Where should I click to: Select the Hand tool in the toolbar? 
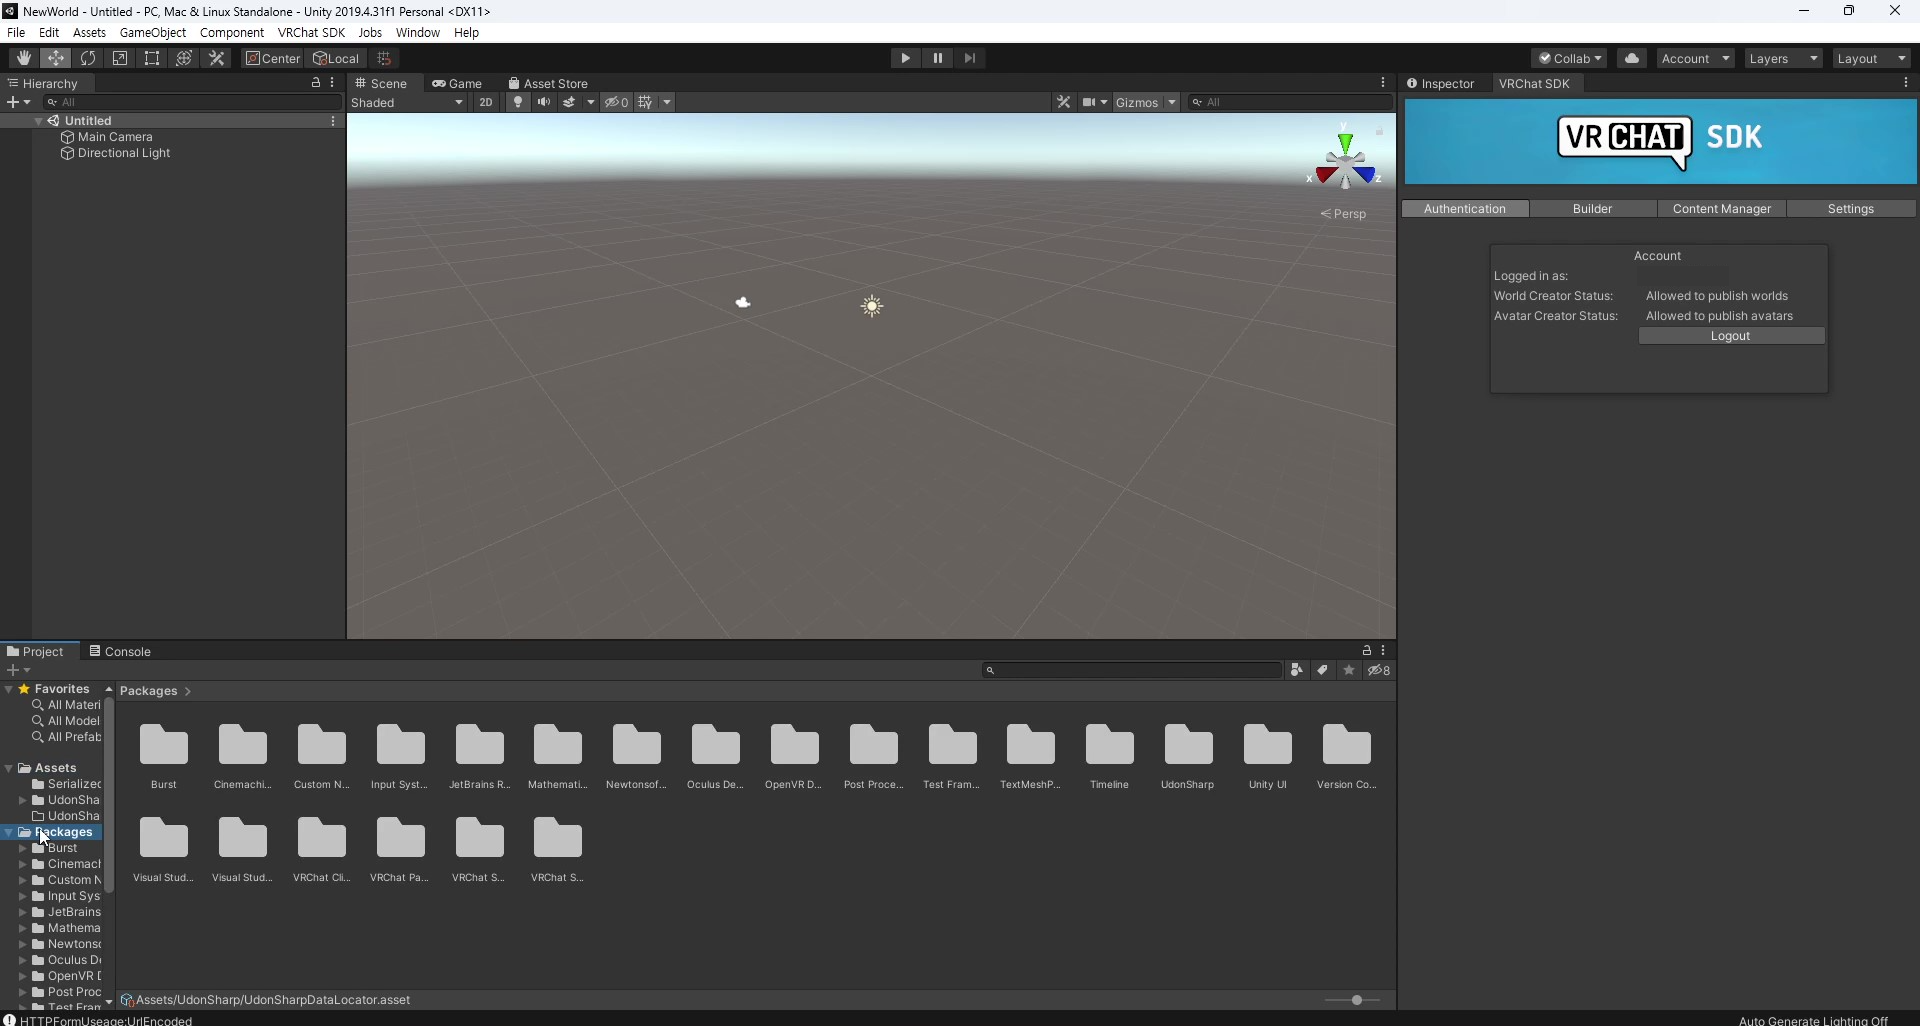[x=23, y=58]
